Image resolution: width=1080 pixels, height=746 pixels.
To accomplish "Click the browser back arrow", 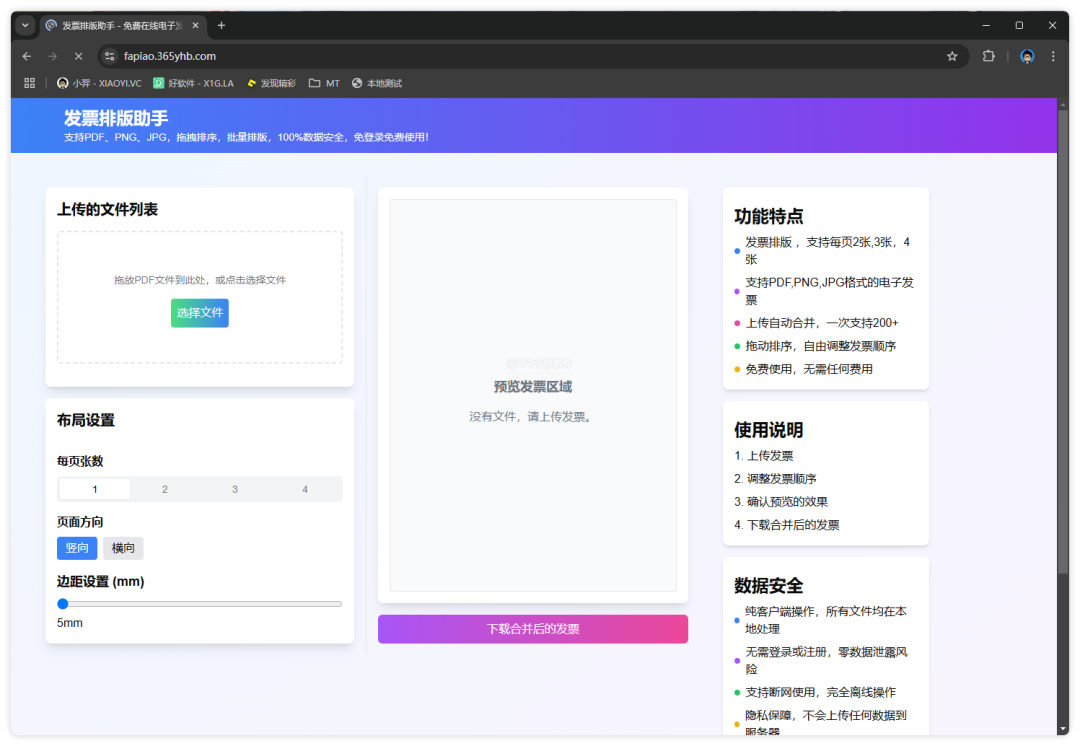I will (27, 56).
